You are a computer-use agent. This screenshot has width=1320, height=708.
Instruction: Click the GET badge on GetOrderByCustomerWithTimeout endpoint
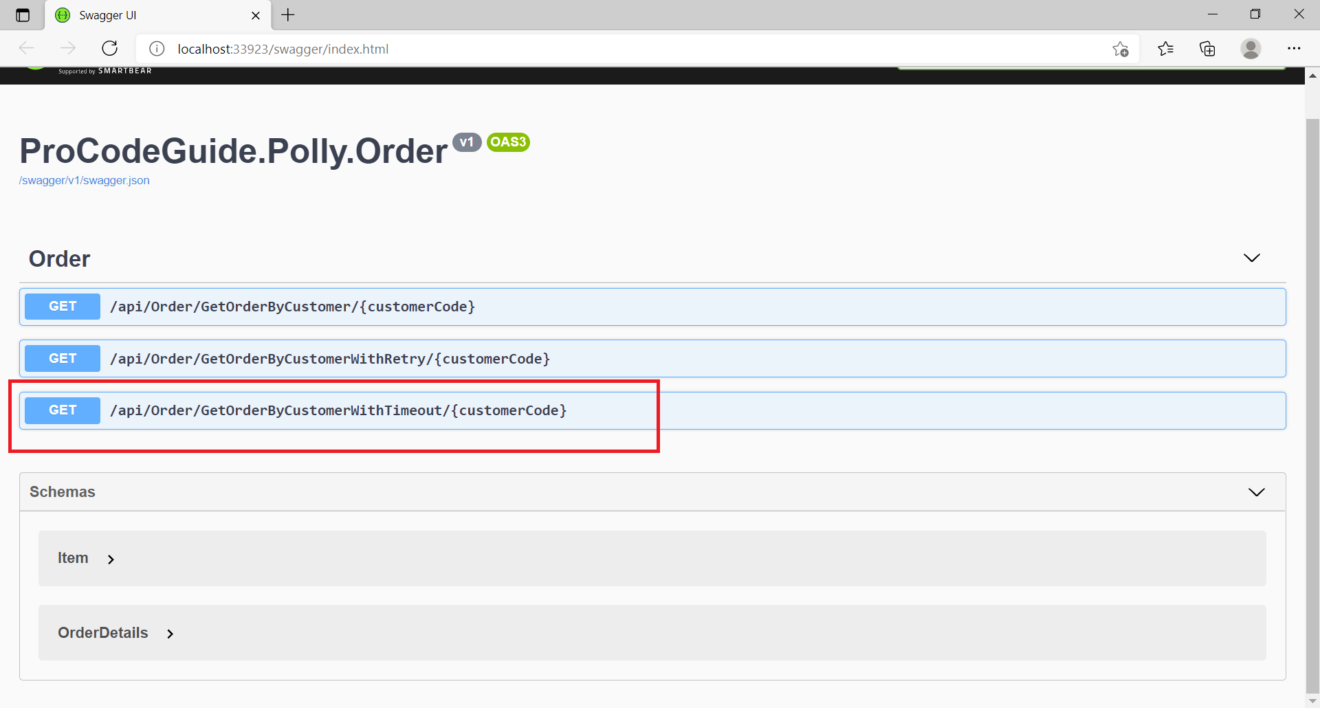[x=61, y=410]
